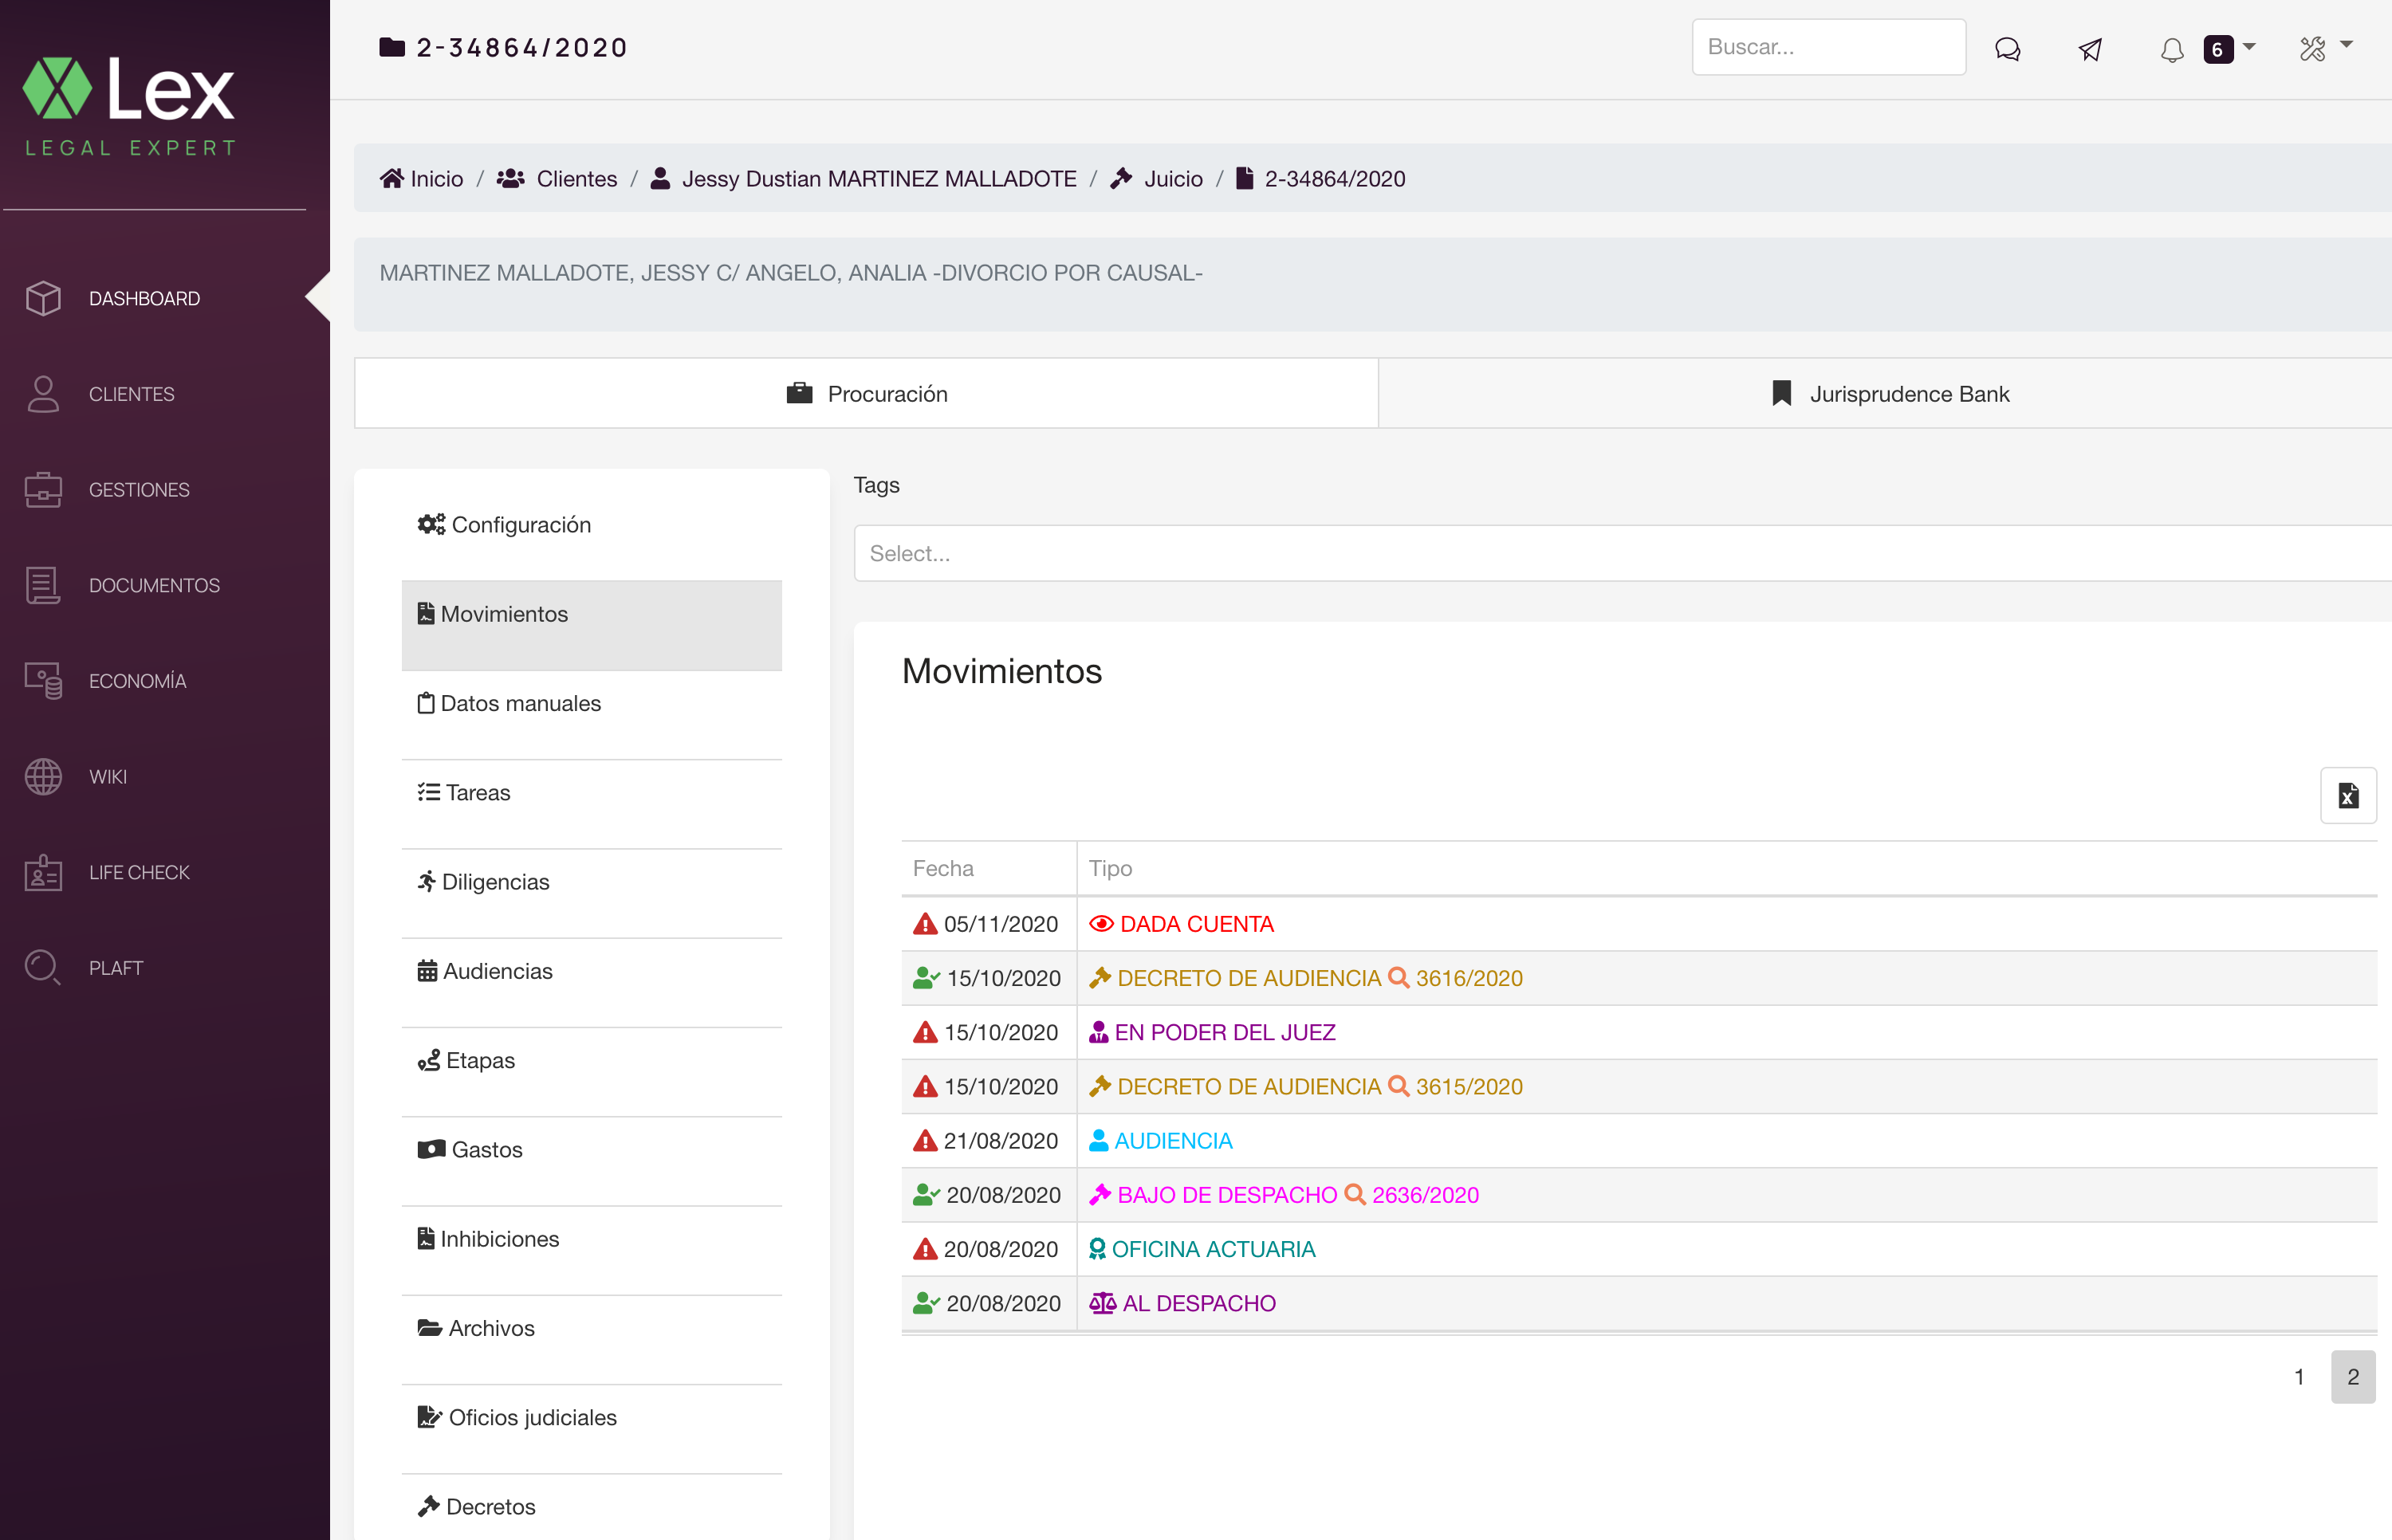This screenshot has height=1540, width=2392.
Task: Open decree 3616/2020 magnifier link
Action: click(1399, 978)
